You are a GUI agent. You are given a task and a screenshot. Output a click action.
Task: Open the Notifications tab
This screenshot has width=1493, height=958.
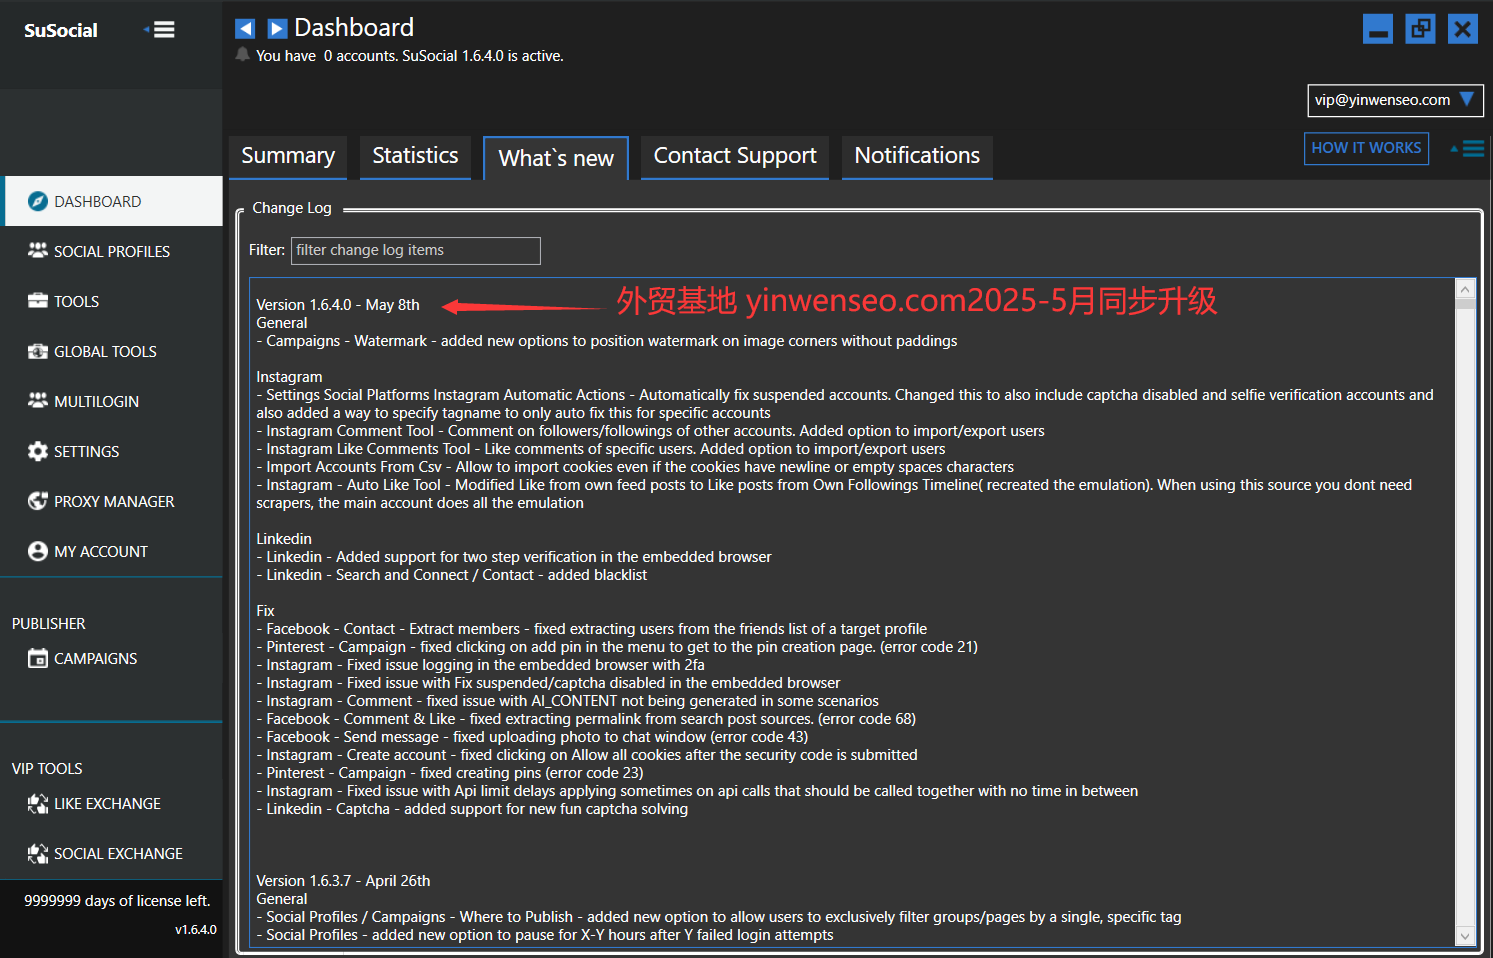pyautogui.click(x=917, y=157)
